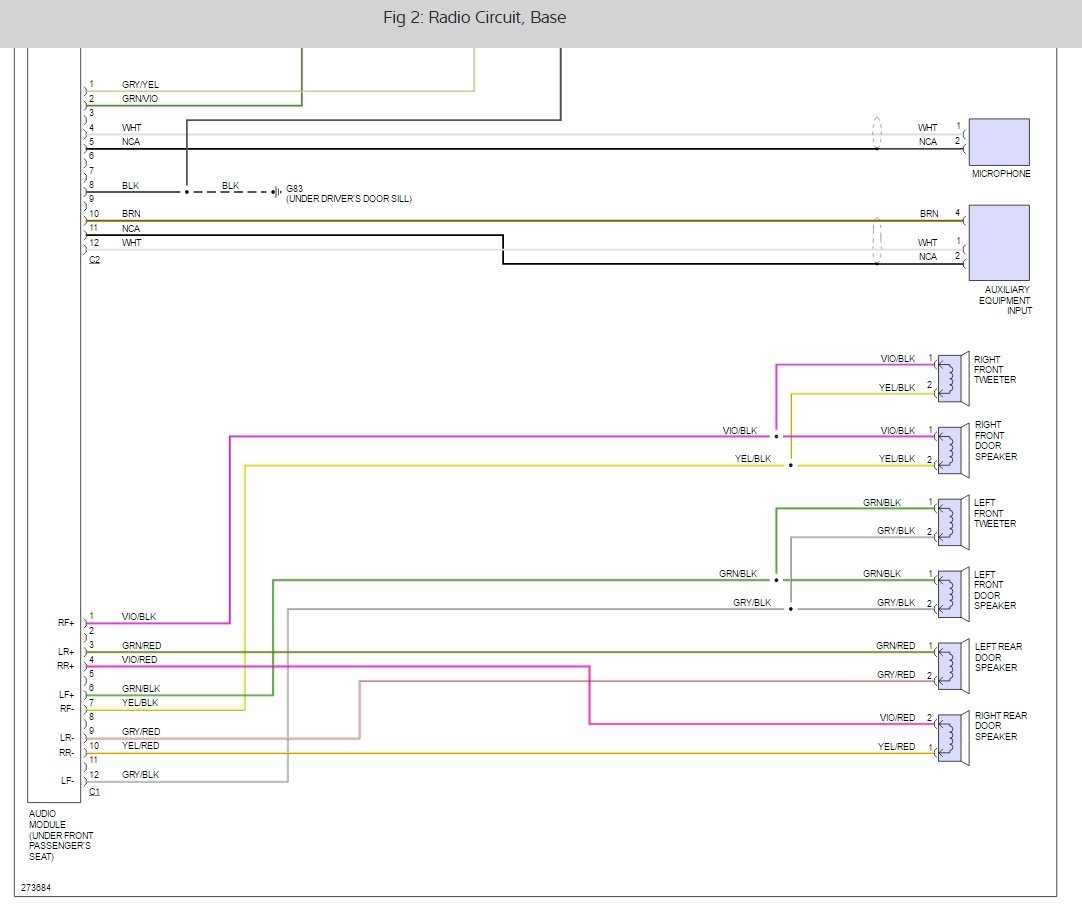Click the right front tweeter speaker symbol
Viewport: 1082px width, 918px height.
952,378
